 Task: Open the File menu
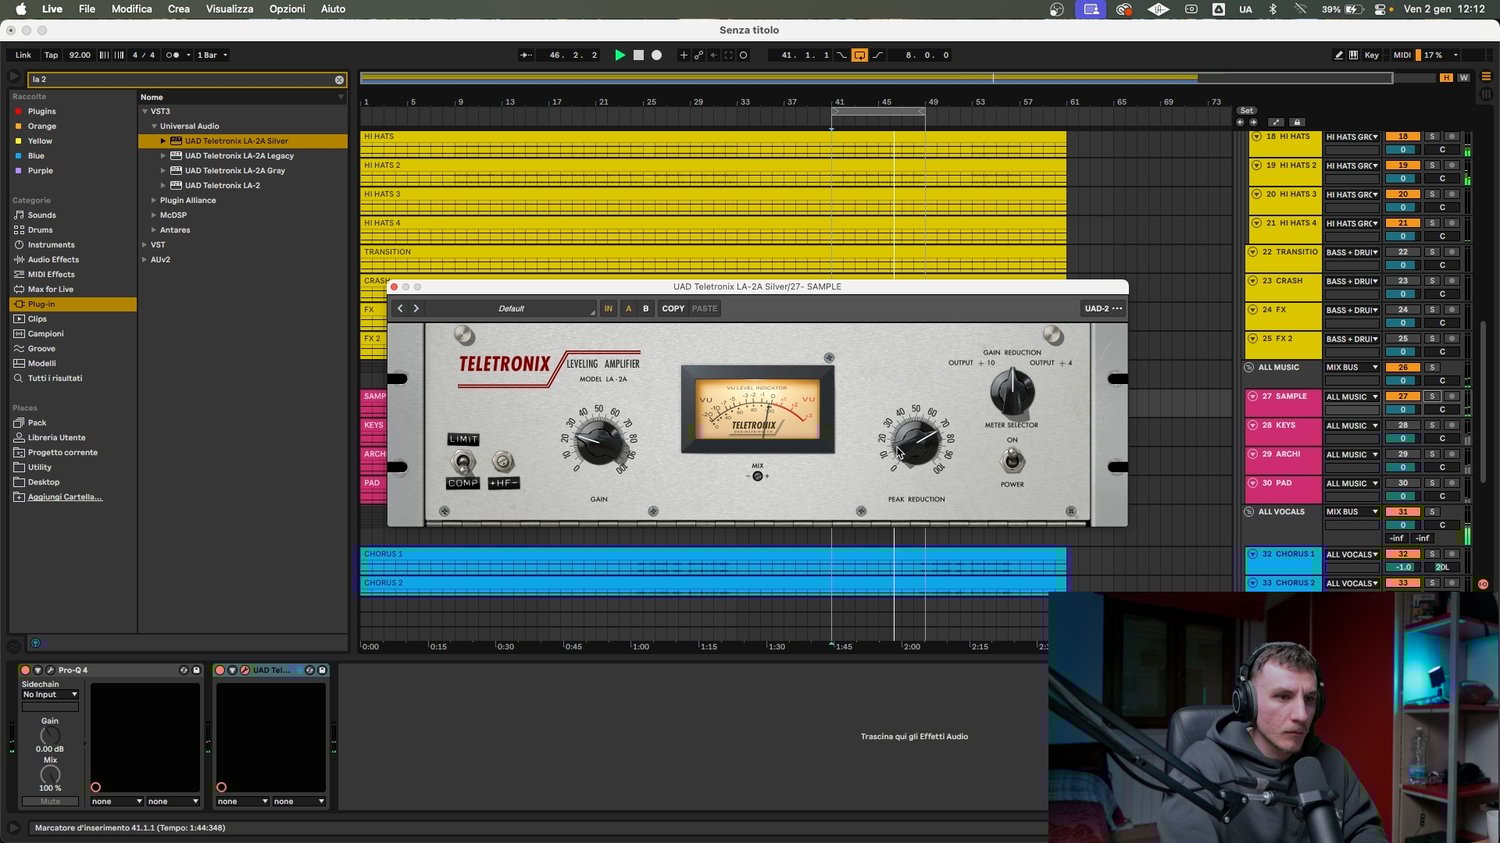(87, 9)
